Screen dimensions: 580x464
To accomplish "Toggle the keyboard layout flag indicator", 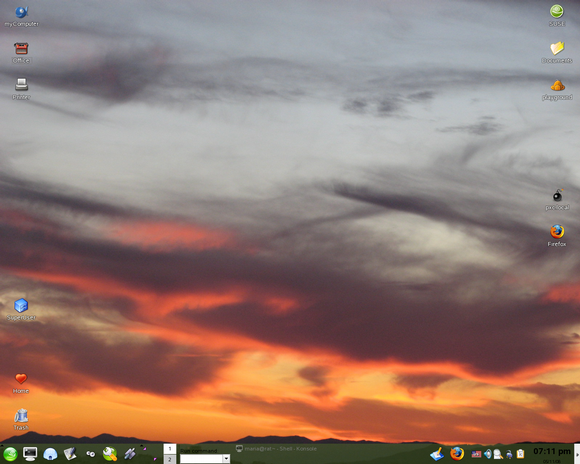I will (476, 454).
